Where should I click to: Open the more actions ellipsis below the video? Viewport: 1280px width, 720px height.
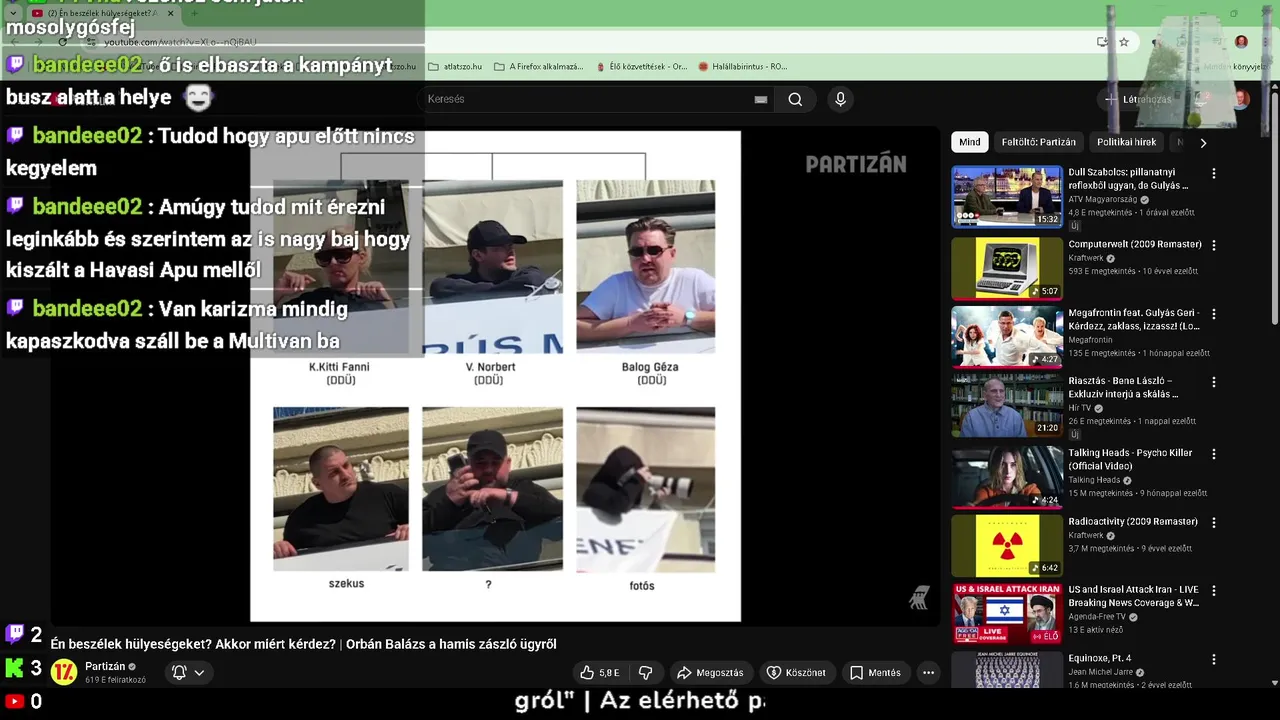[x=928, y=673]
